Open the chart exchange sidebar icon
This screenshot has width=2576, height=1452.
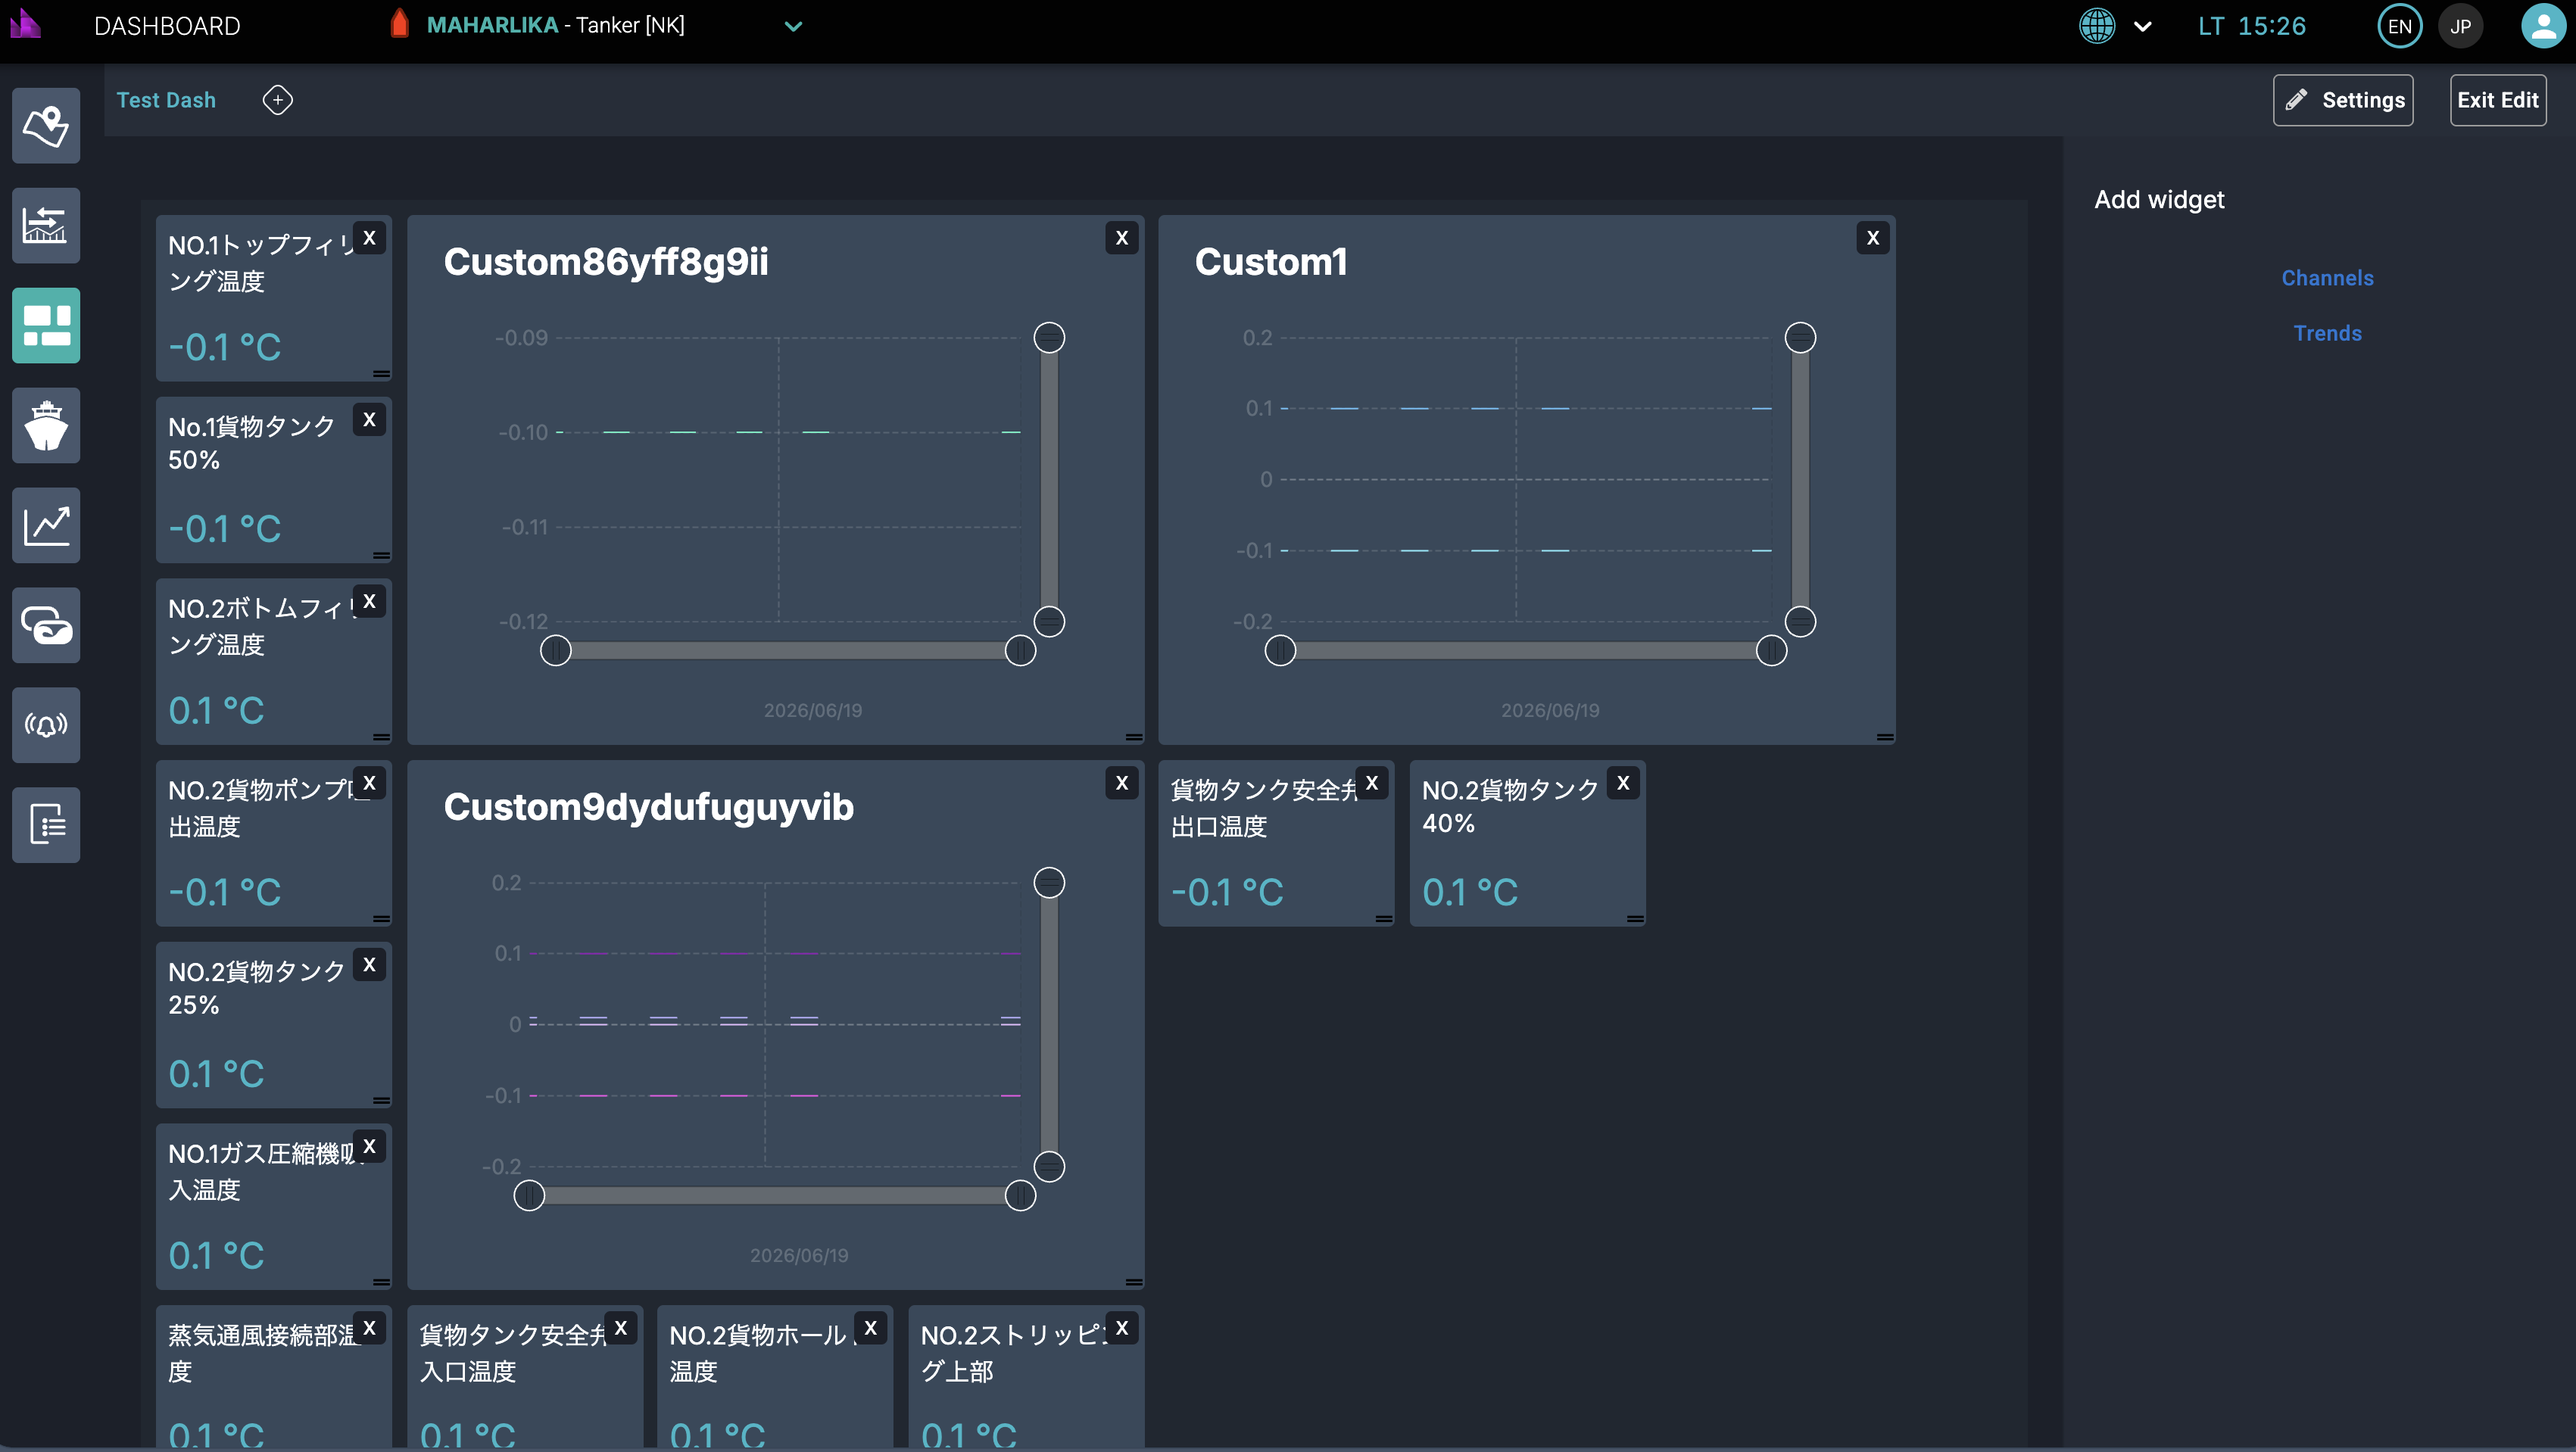(46, 225)
